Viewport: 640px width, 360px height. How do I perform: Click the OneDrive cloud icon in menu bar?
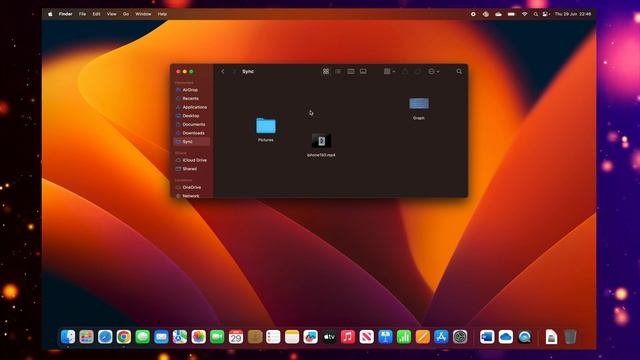click(x=498, y=14)
